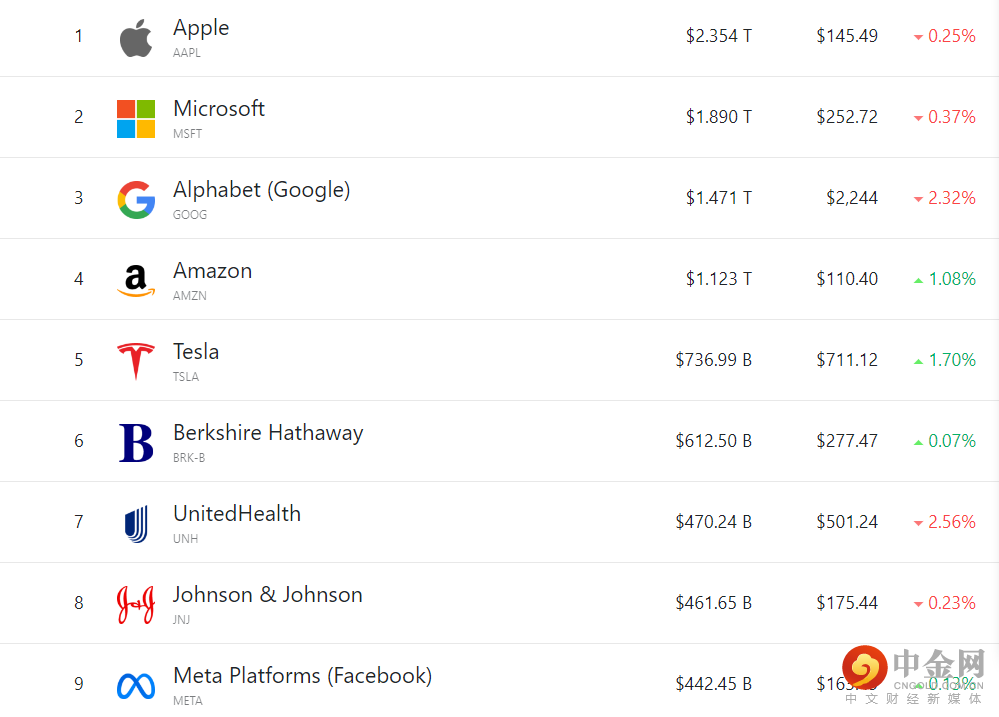This screenshot has width=999, height=717.
Task: Click the Amazon logo icon
Action: click(136, 281)
